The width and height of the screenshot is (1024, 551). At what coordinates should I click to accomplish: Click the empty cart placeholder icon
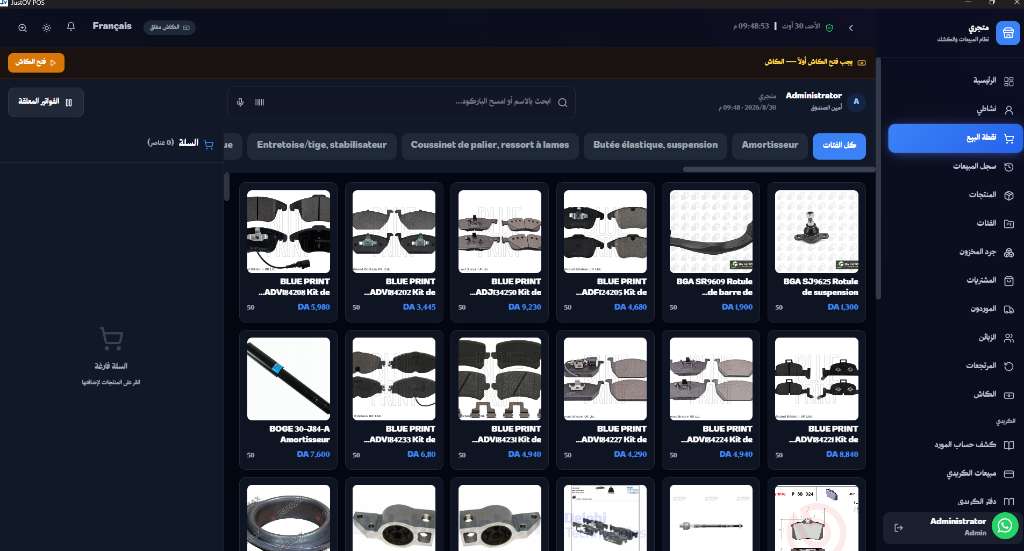click(111, 338)
